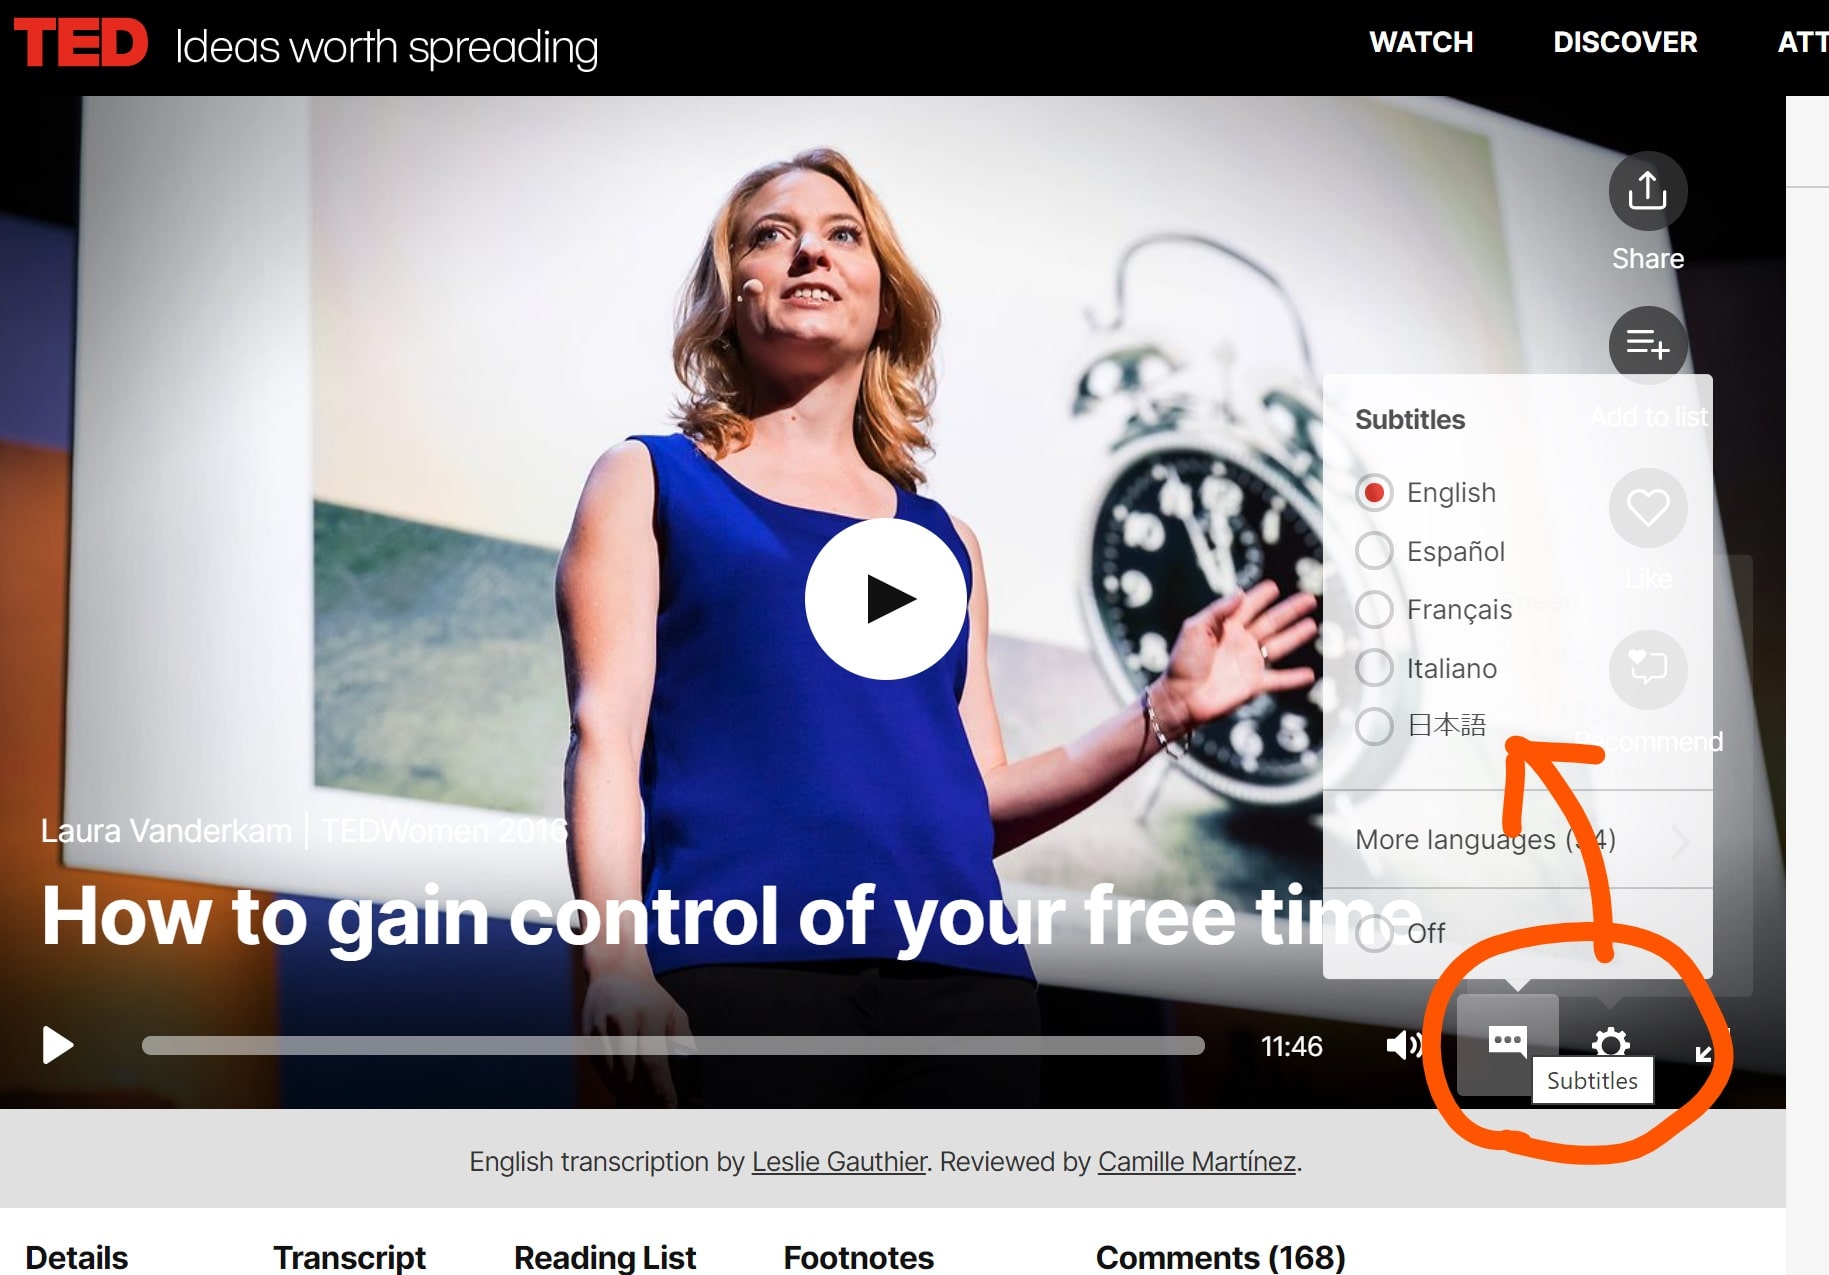Click the heart Like icon

click(1647, 508)
